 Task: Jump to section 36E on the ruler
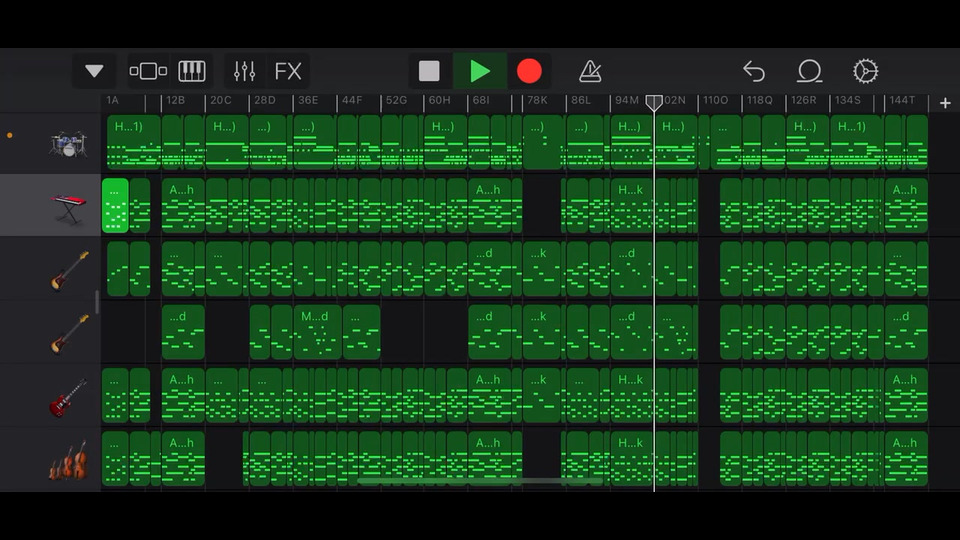(x=308, y=100)
